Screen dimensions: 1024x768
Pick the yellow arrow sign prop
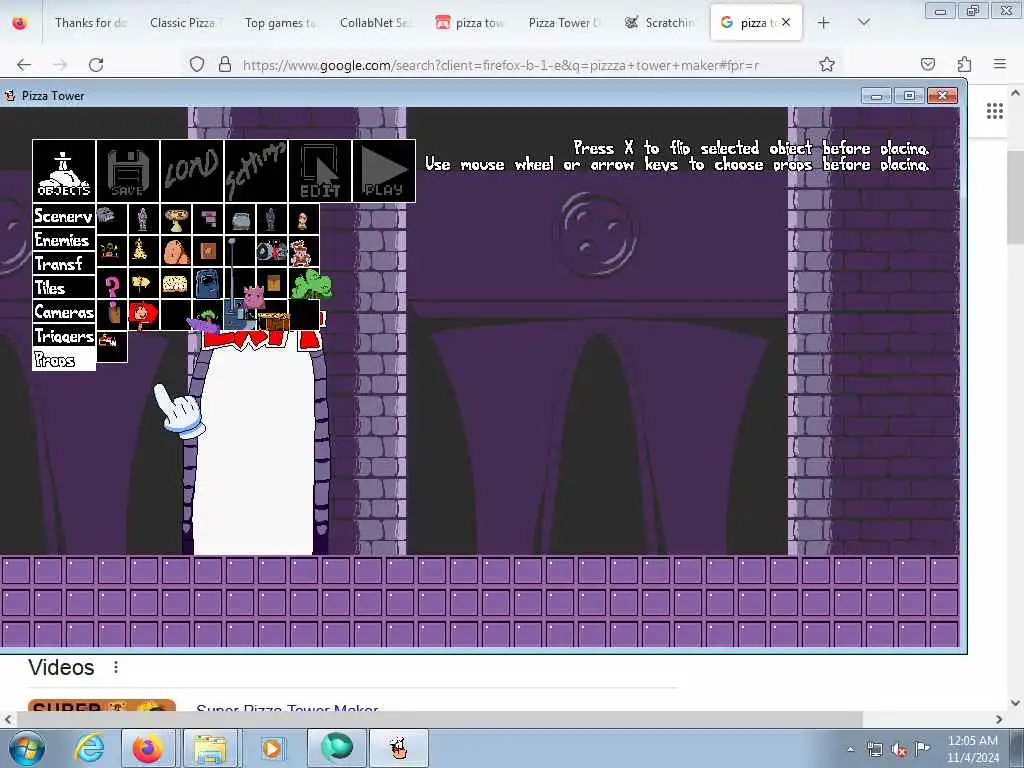pyautogui.click(x=142, y=283)
